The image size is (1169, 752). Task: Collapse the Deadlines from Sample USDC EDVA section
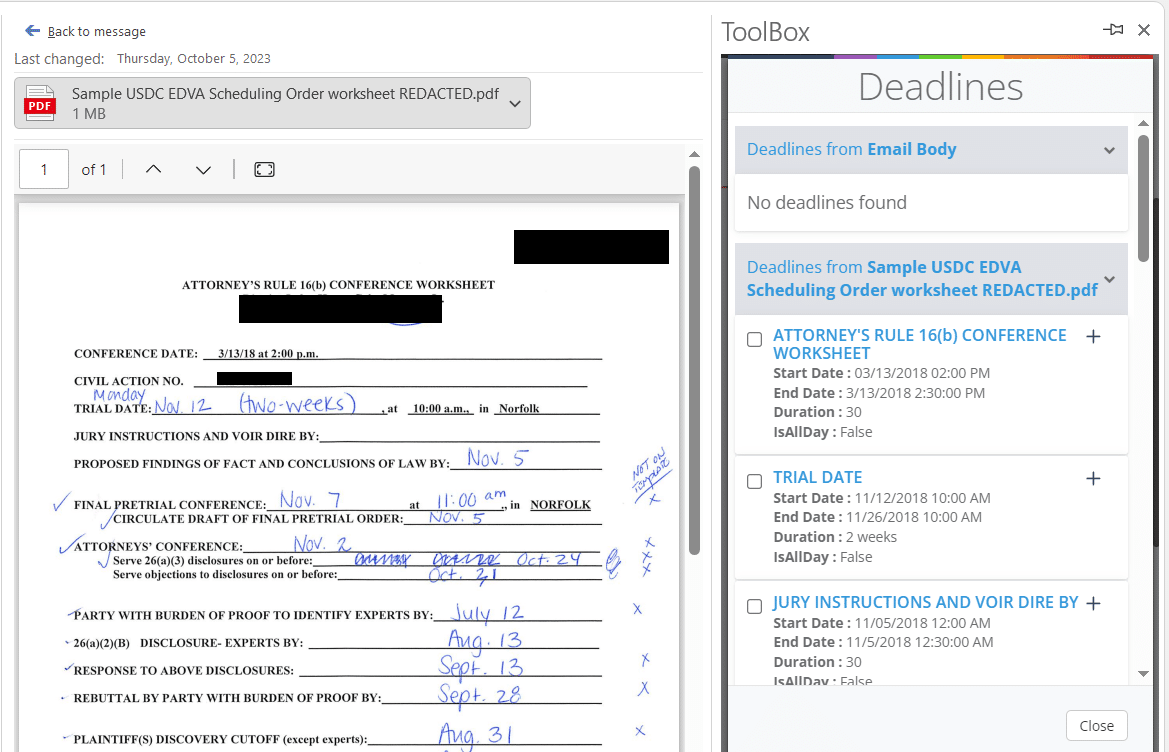tap(1108, 279)
